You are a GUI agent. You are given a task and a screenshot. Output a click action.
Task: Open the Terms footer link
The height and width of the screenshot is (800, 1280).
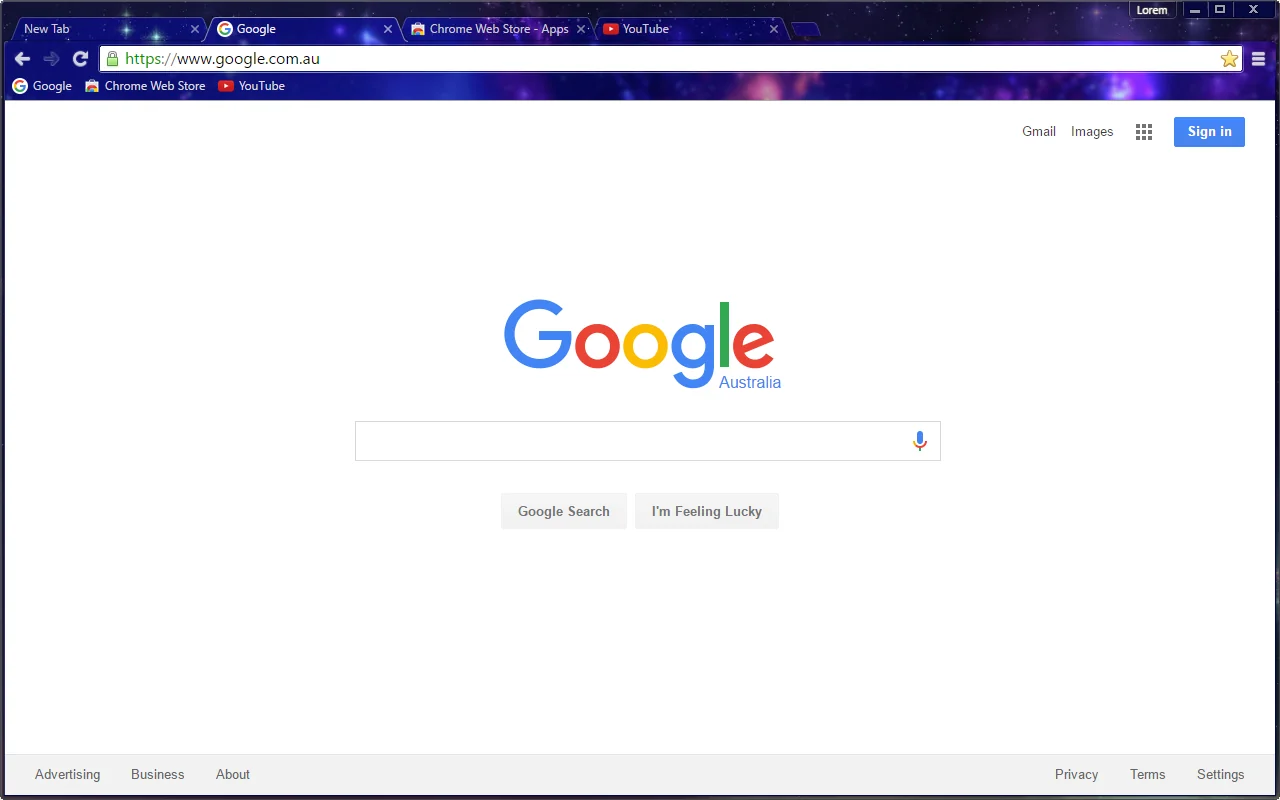click(x=1148, y=774)
